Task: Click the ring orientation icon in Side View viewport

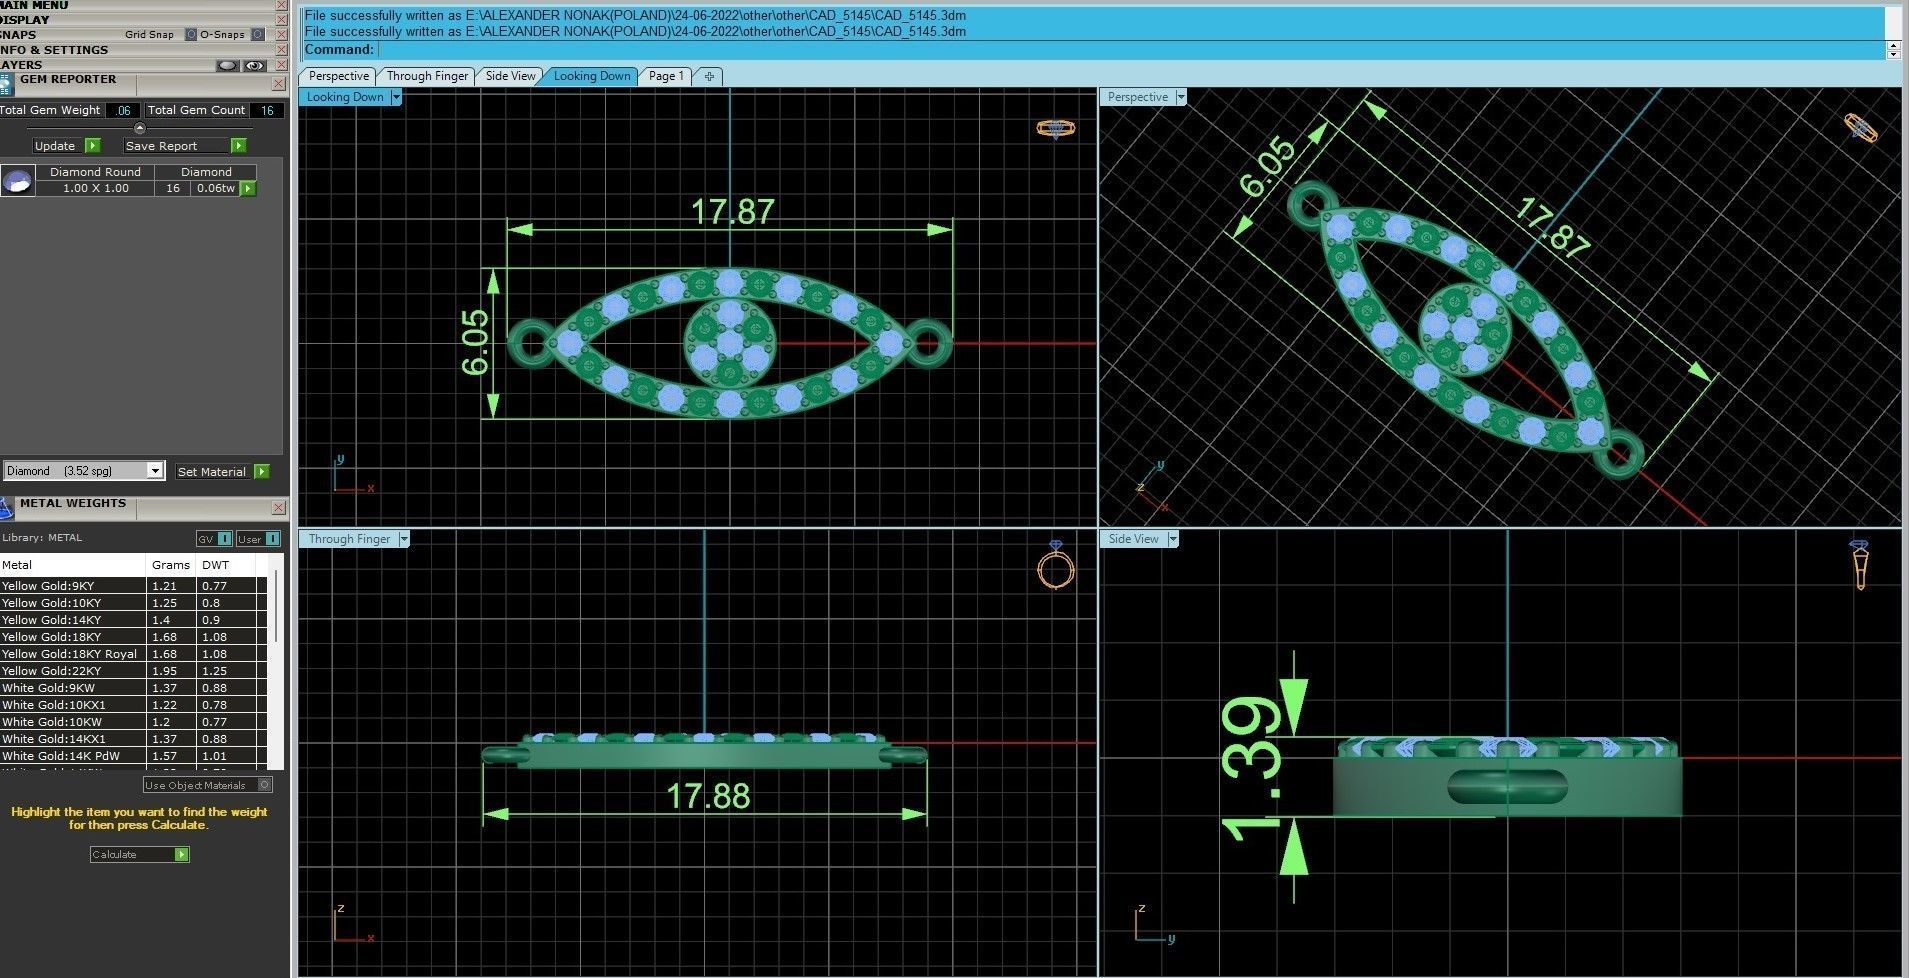Action: click(x=1859, y=565)
